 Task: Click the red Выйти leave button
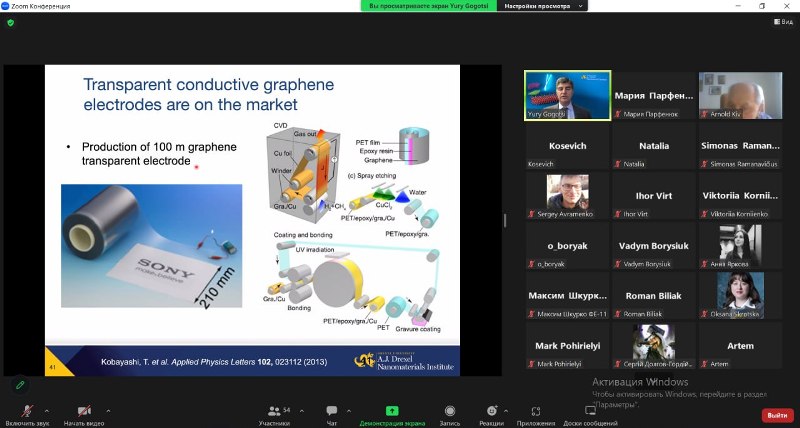778,415
